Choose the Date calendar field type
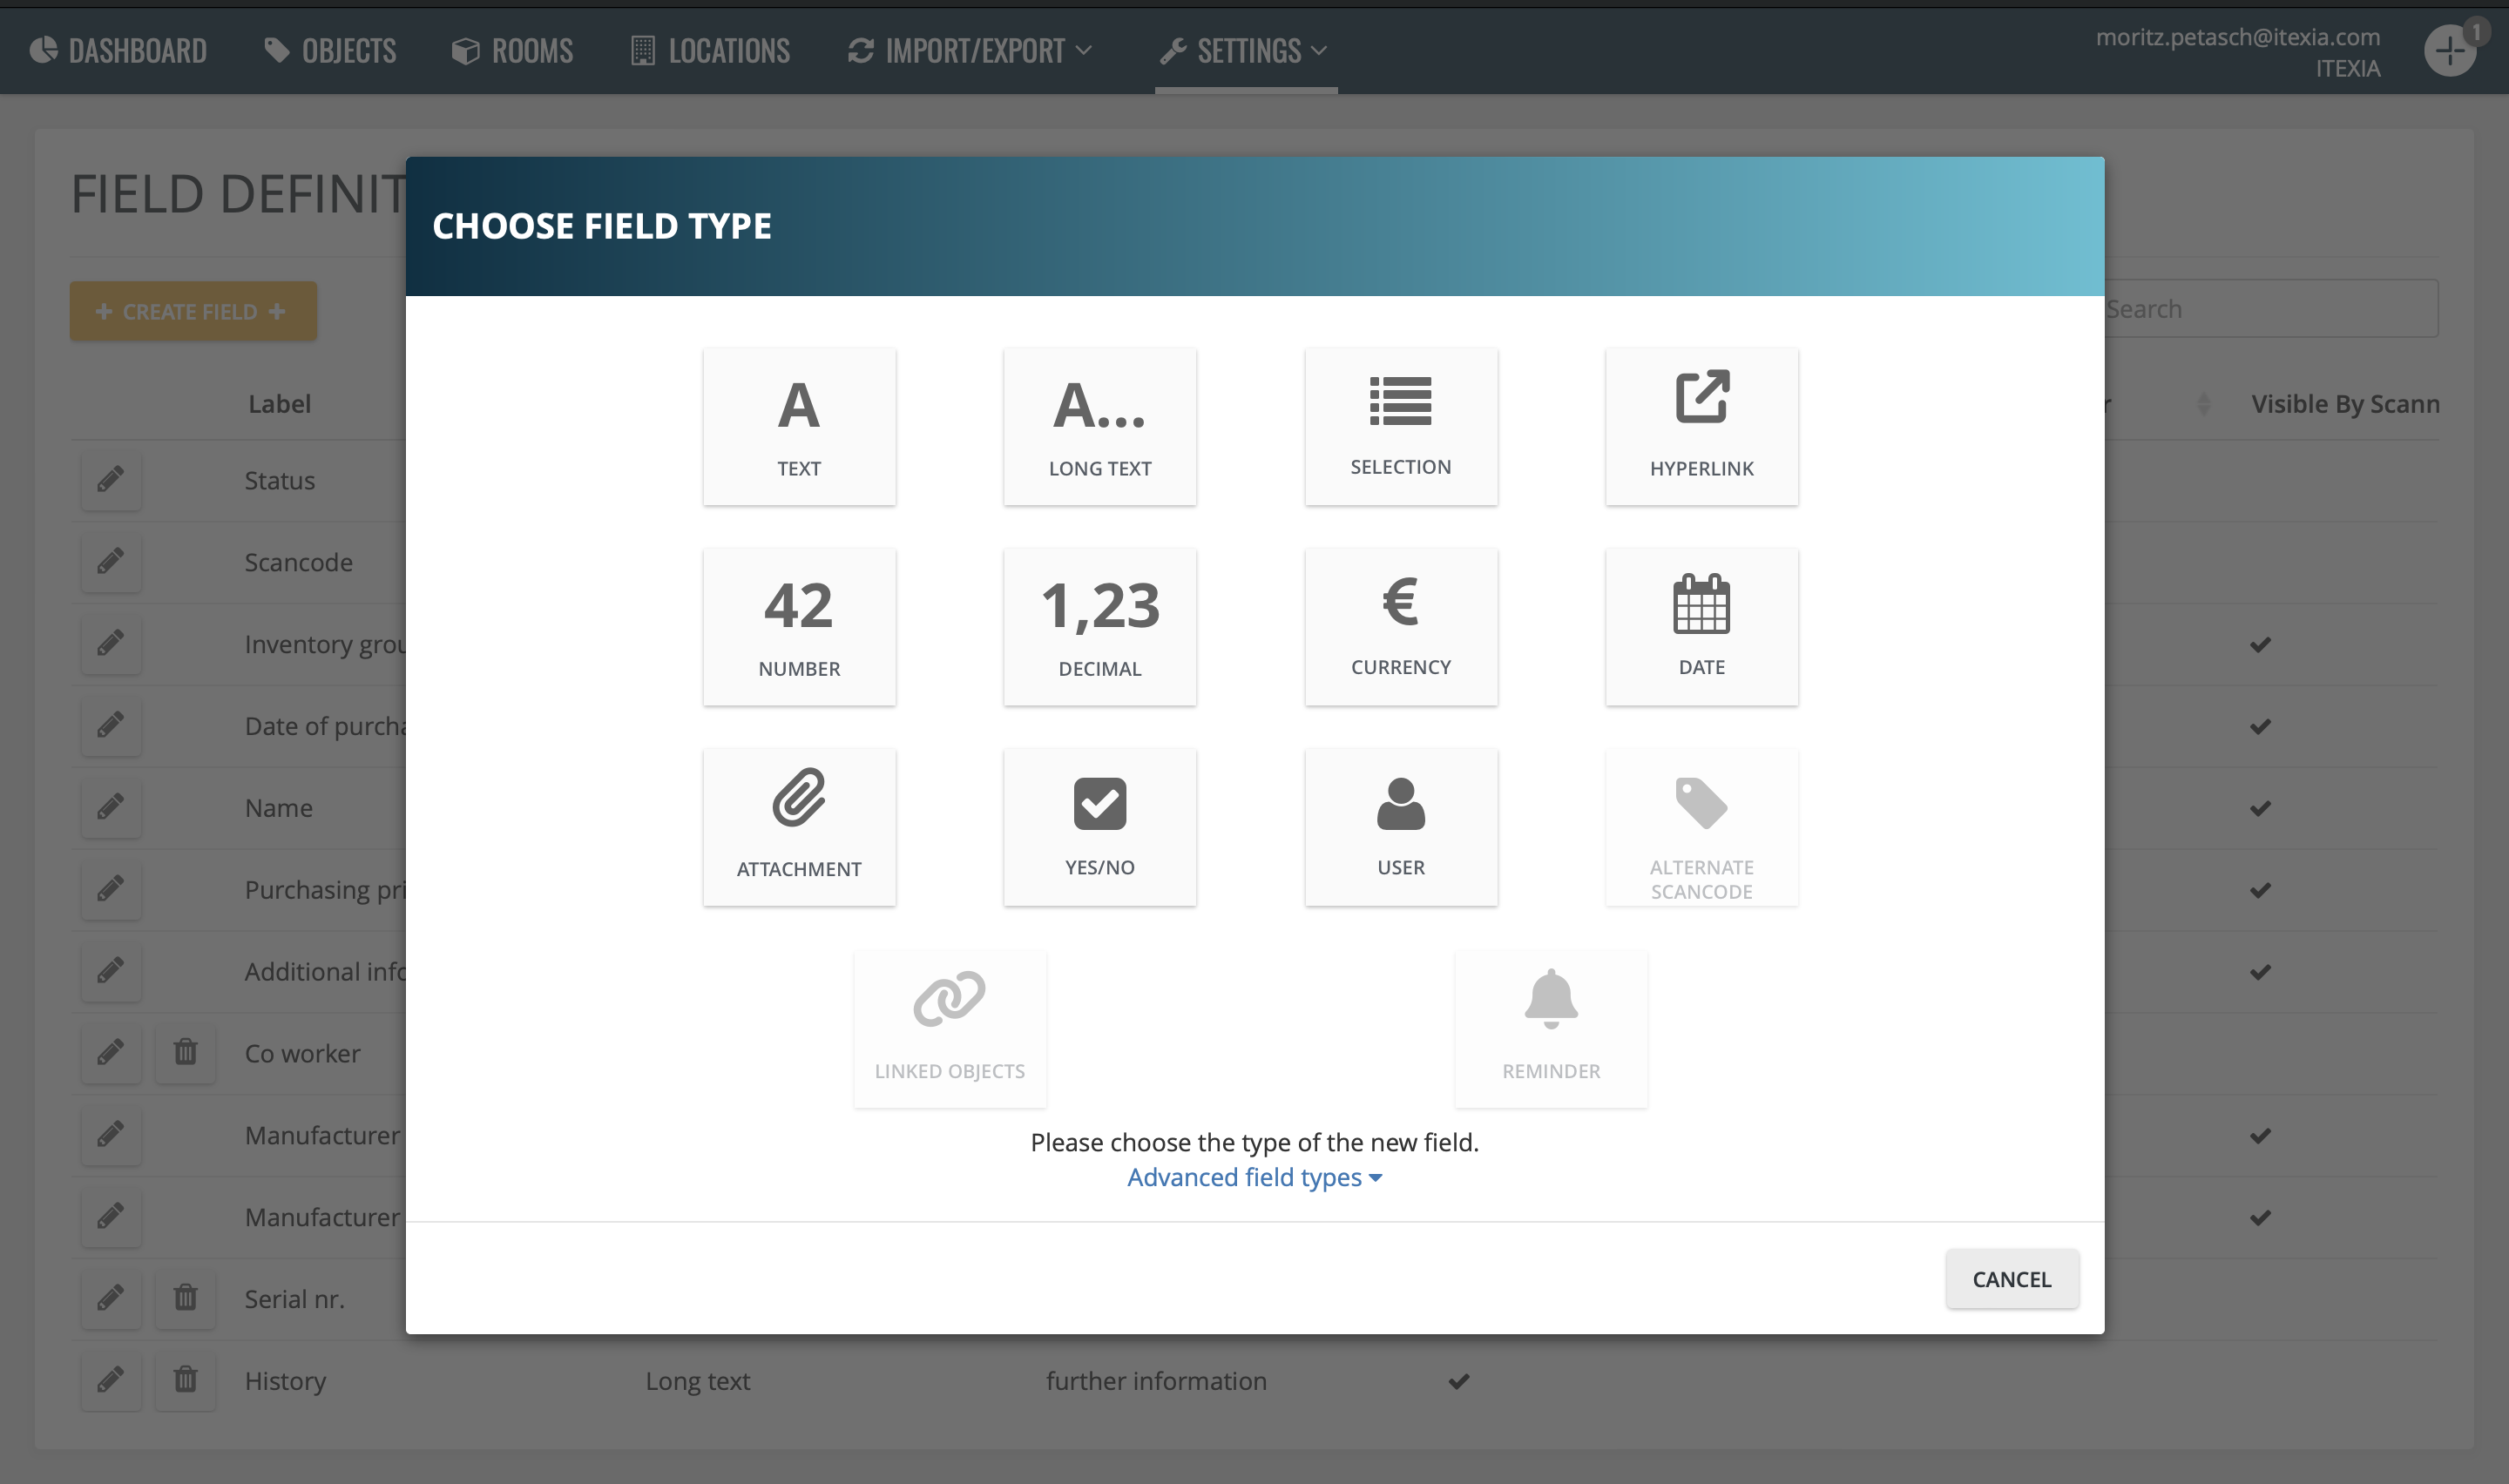Image resolution: width=2509 pixels, height=1484 pixels. tap(1701, 627)
